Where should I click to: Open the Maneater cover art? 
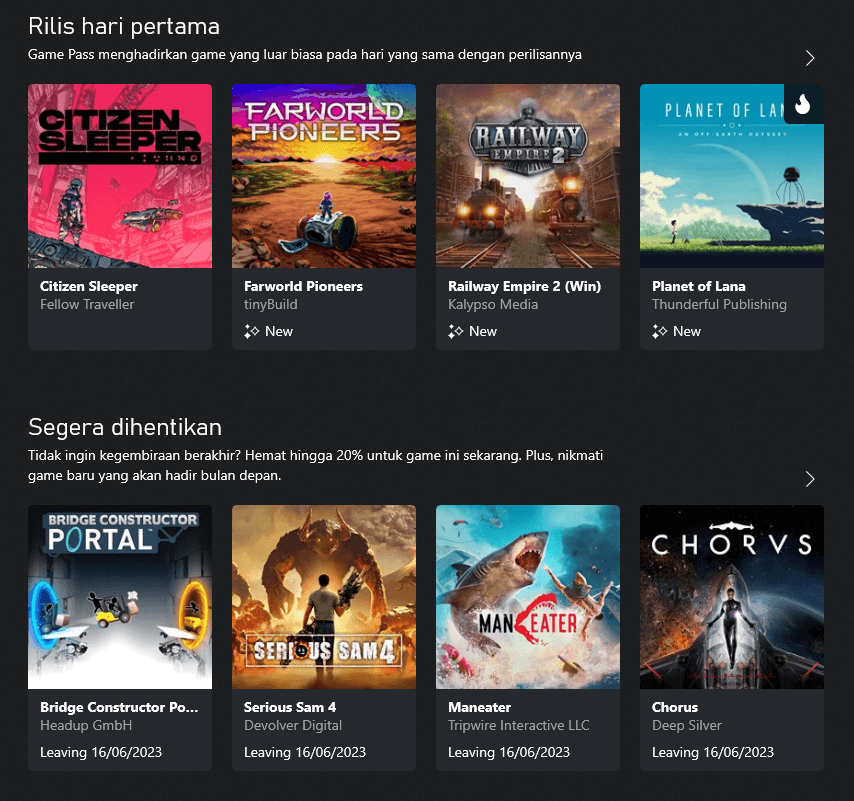tap(528, 597)
